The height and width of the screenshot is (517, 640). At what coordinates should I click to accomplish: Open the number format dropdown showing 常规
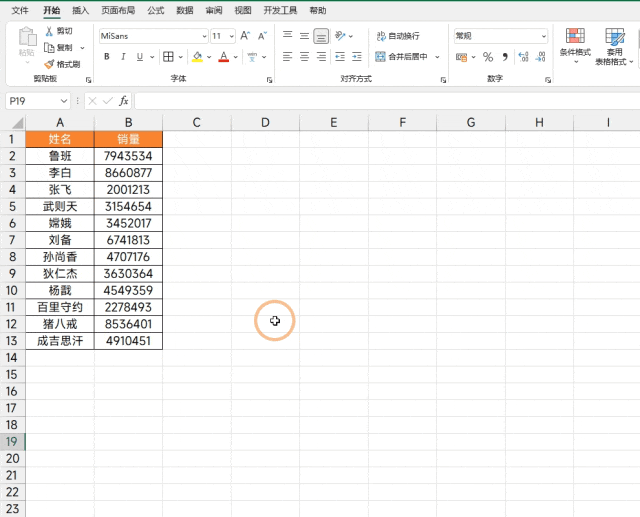544,36
